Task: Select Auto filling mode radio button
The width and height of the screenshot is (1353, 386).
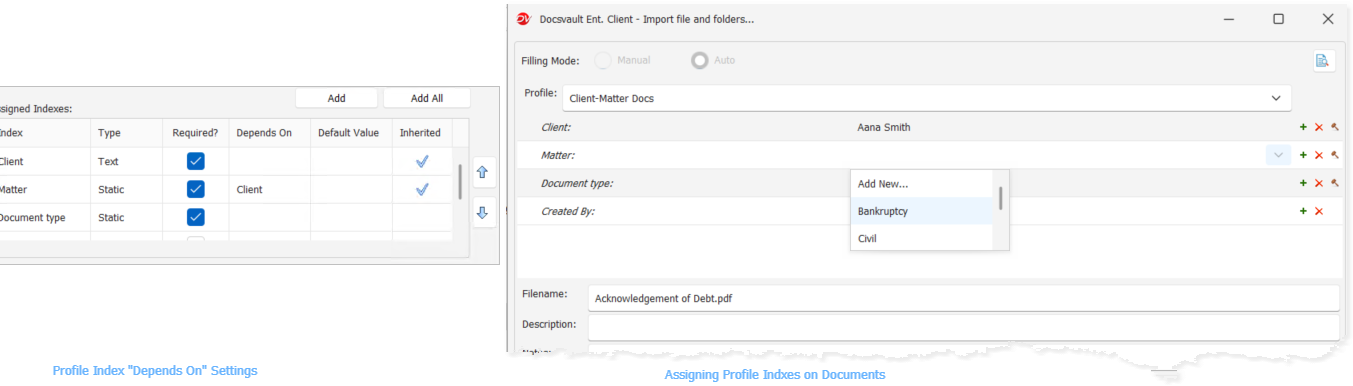Action: pos(700,60)
